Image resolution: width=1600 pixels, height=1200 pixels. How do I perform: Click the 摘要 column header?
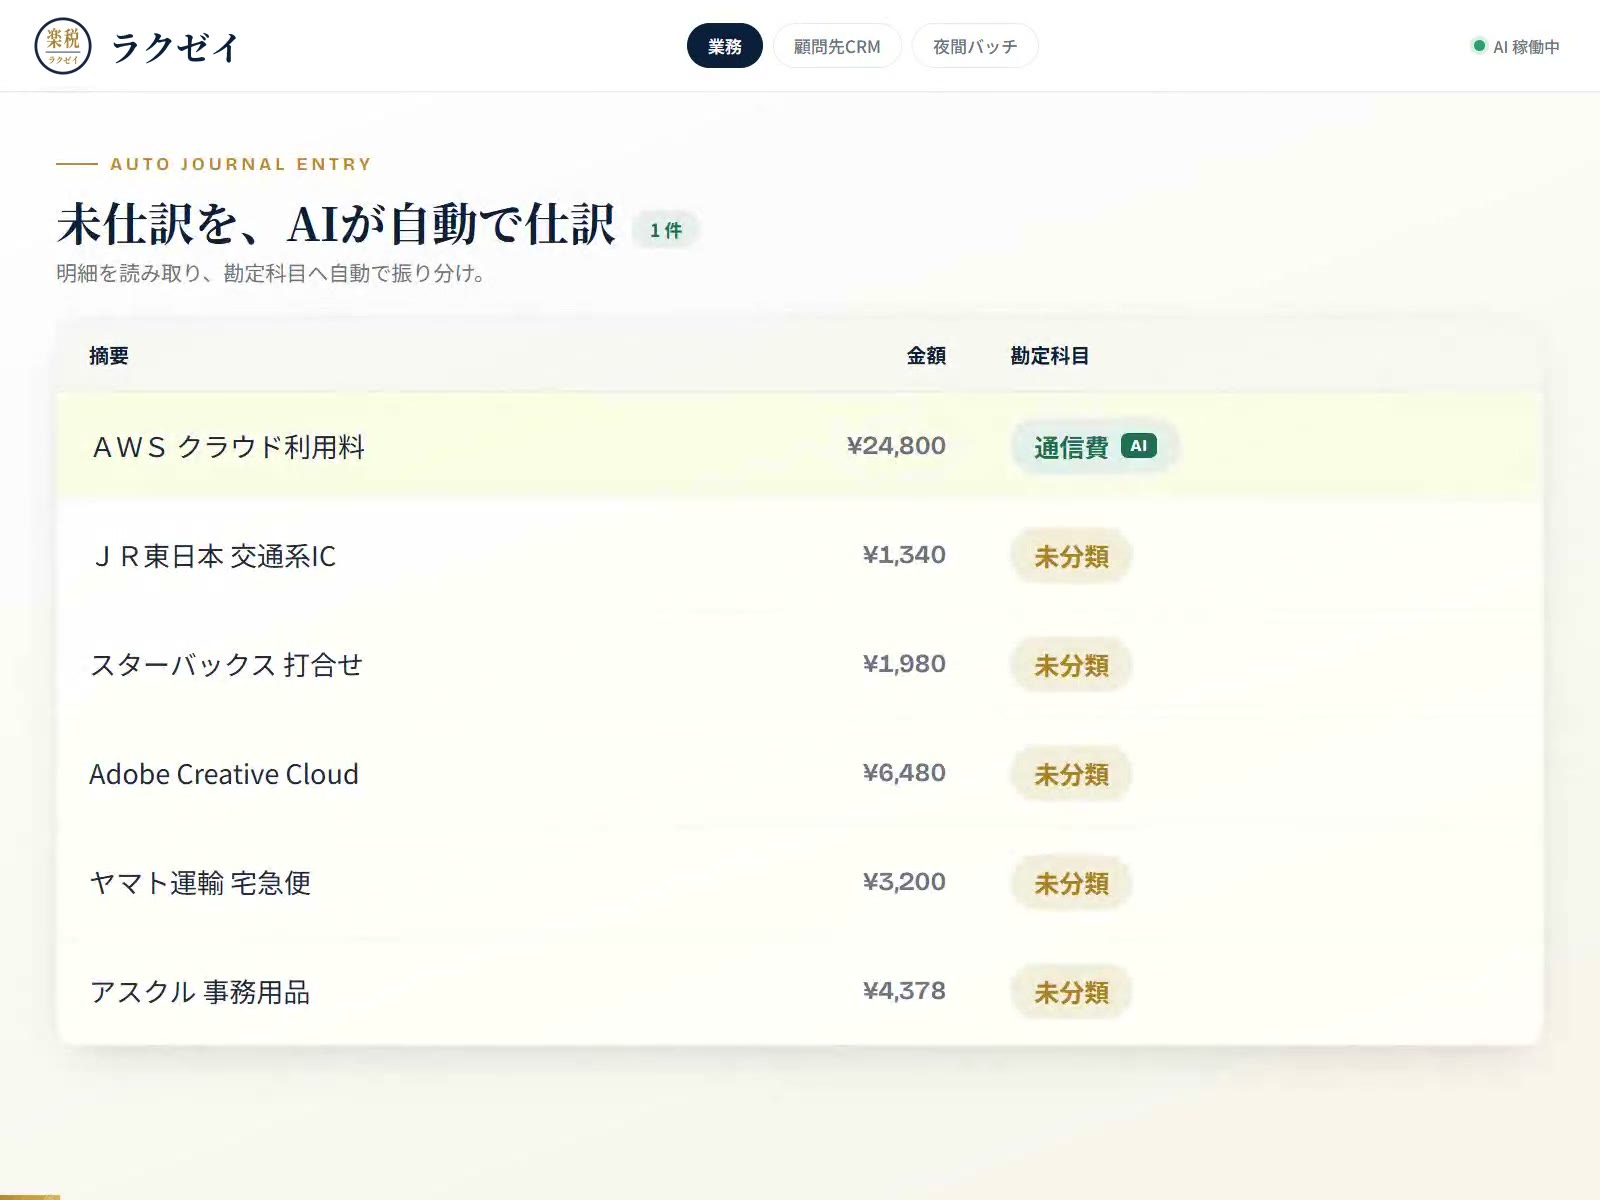coord(109,356)
